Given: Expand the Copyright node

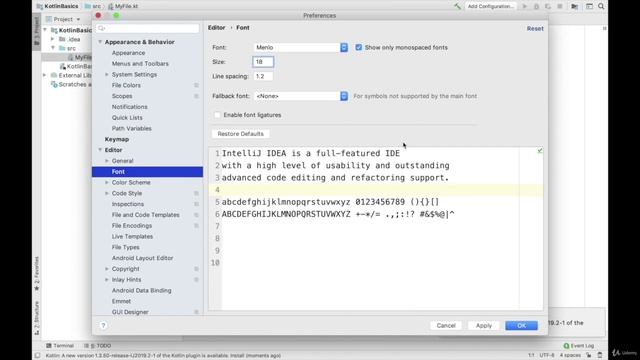Looking at the screenshot, I should [107, 269].
